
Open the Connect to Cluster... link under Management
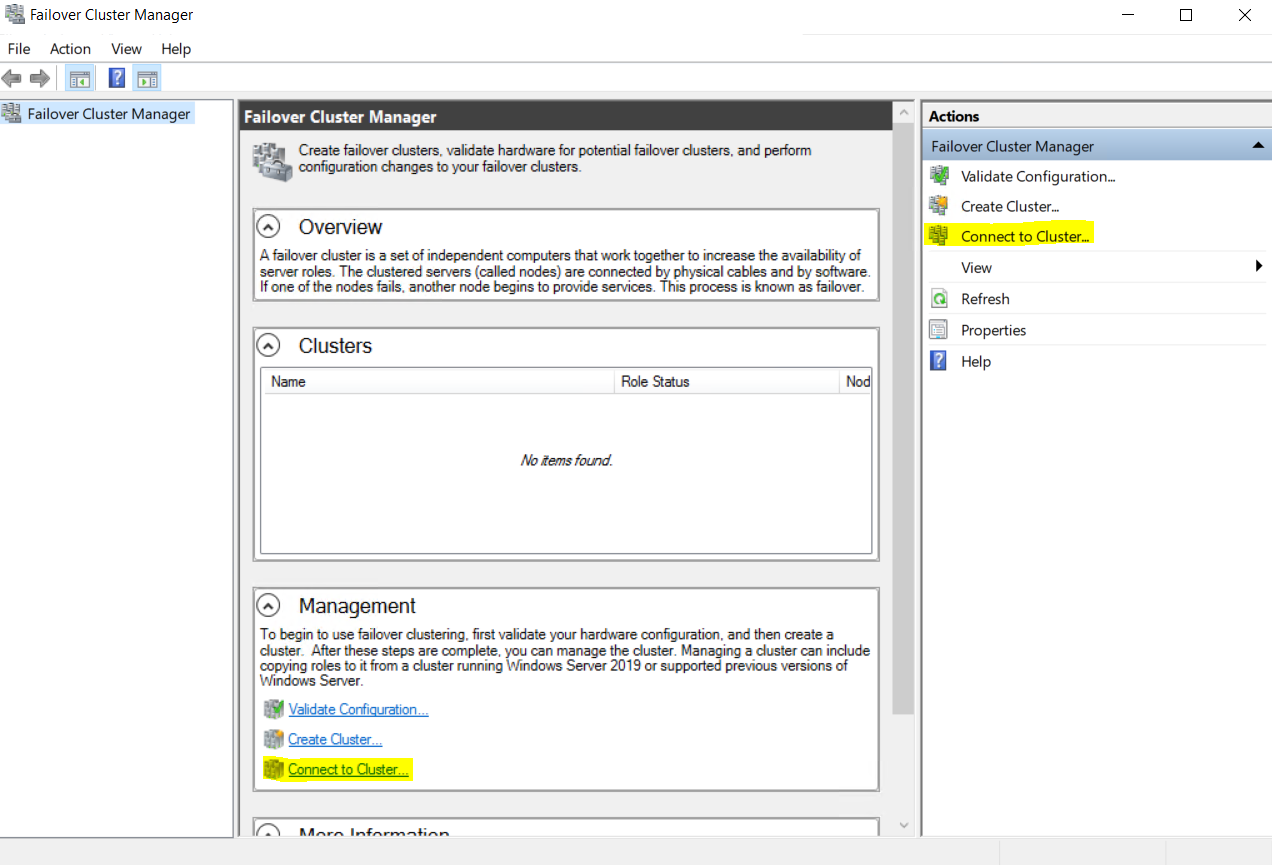[x=348, y=769]
